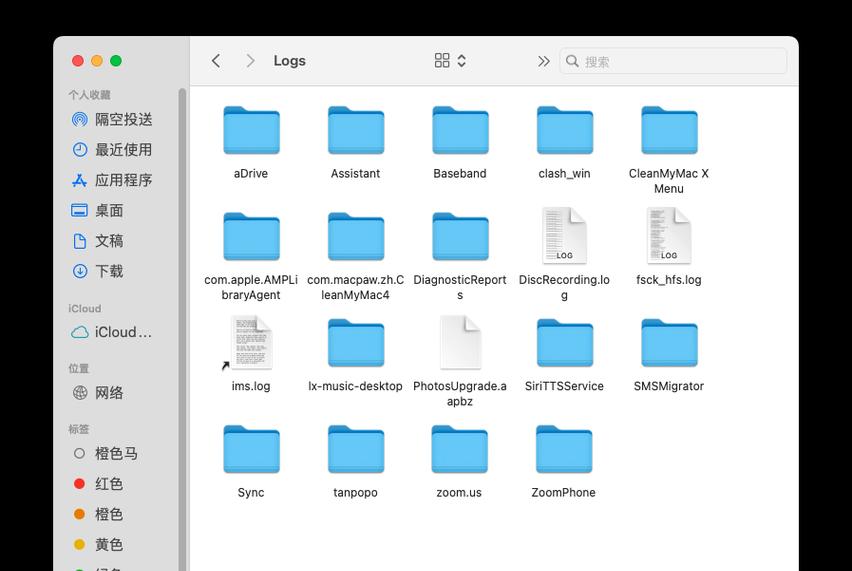Click the search field
The height and width of the screenshot is (571, 852).
click(673, 61)
